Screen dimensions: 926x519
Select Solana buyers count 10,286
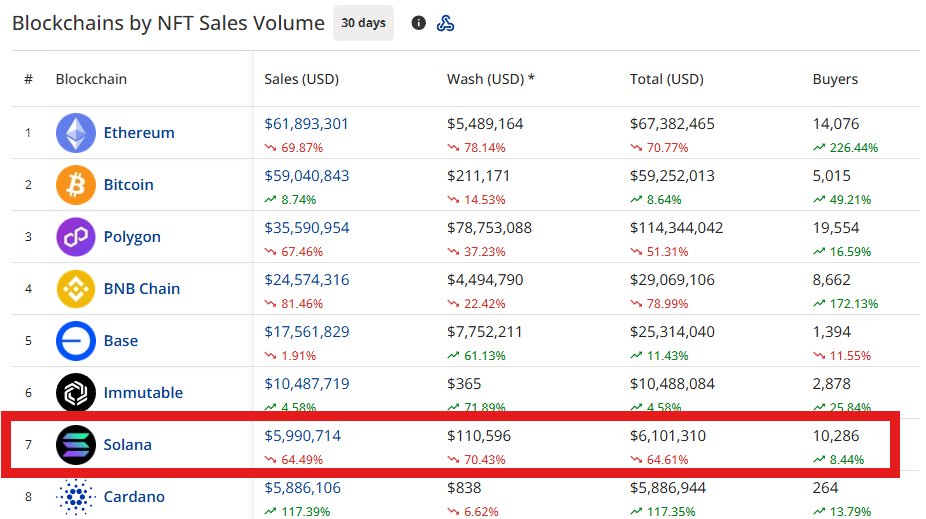pyautogui.click(x=836, y=436)
